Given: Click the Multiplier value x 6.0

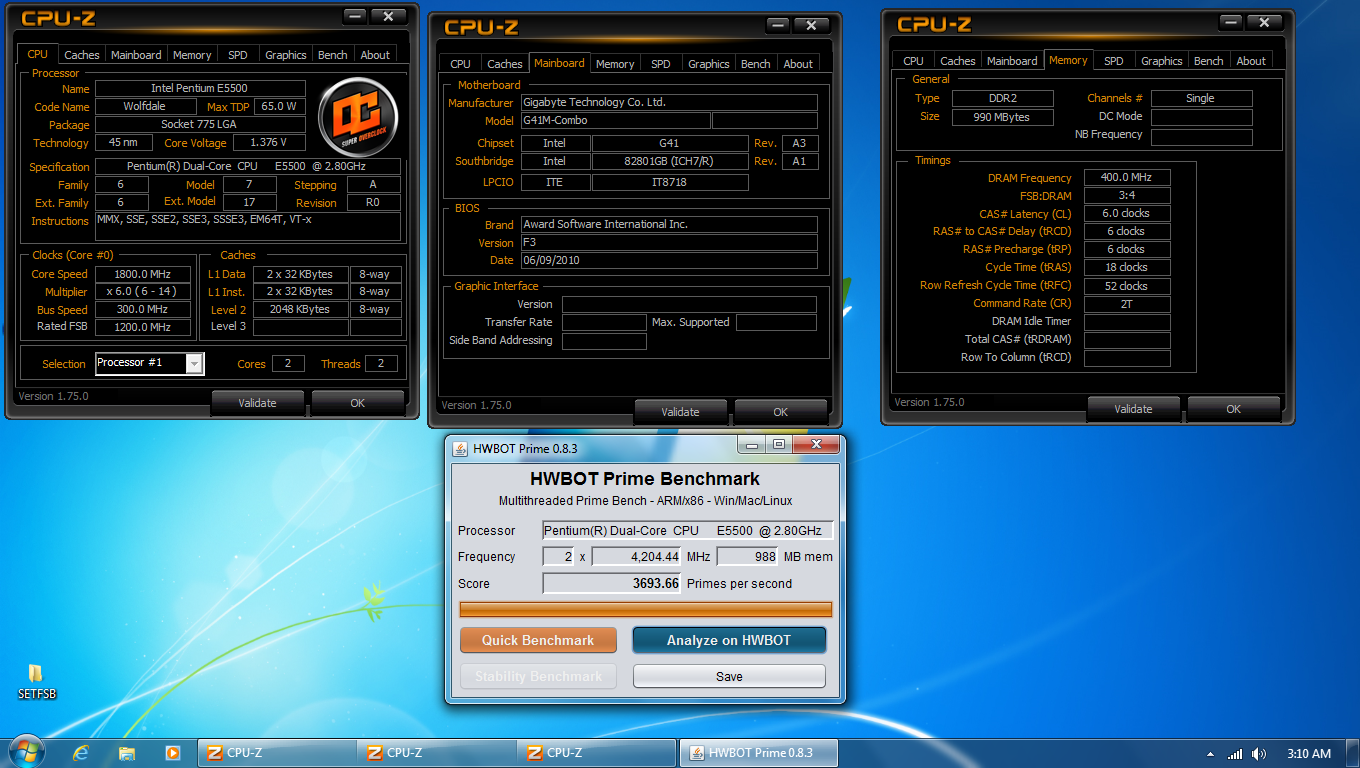Looking at the screenshot, I should pos(143,292).
